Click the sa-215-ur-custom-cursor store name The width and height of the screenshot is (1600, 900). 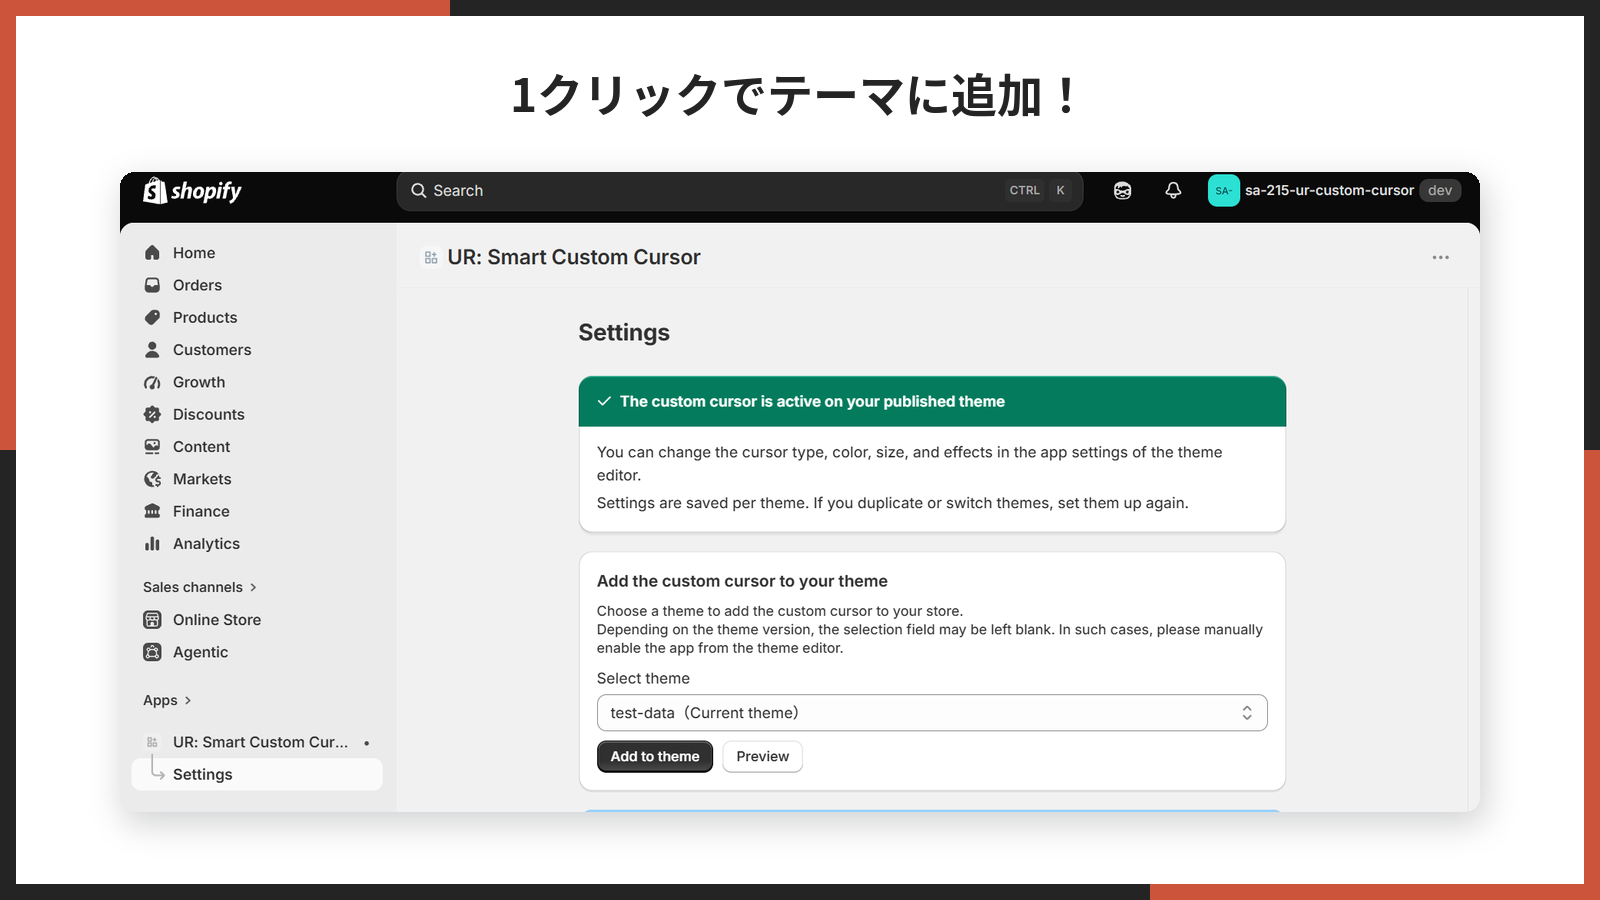tap(1329, 191)
